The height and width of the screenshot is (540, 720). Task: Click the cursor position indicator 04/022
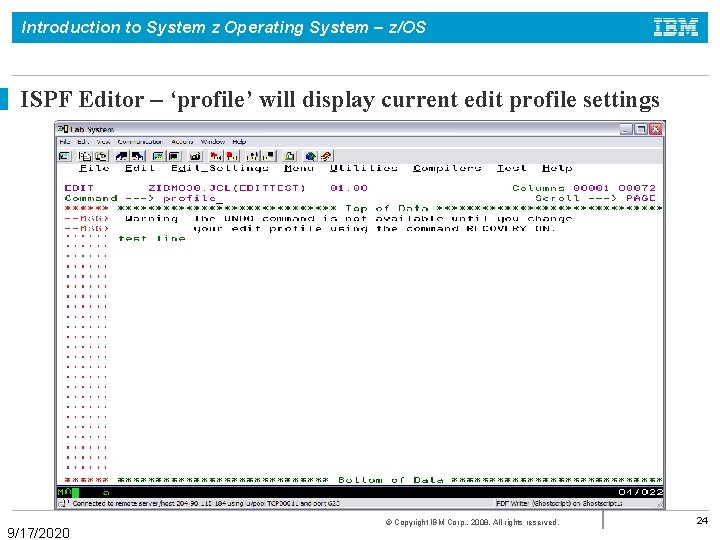(640, 492)
